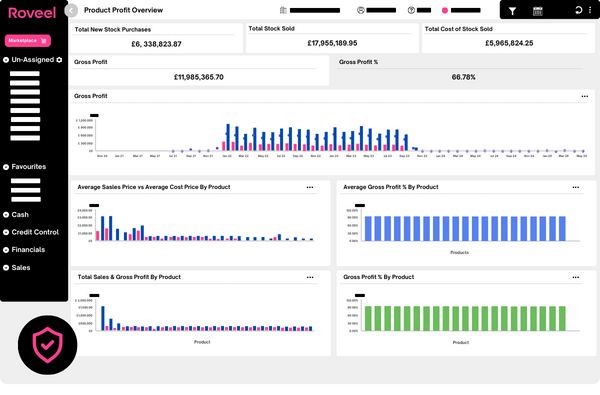Screen dimensions: 600x395
Task: Collapse the Un-Assigned section
Action: (6, 60)
